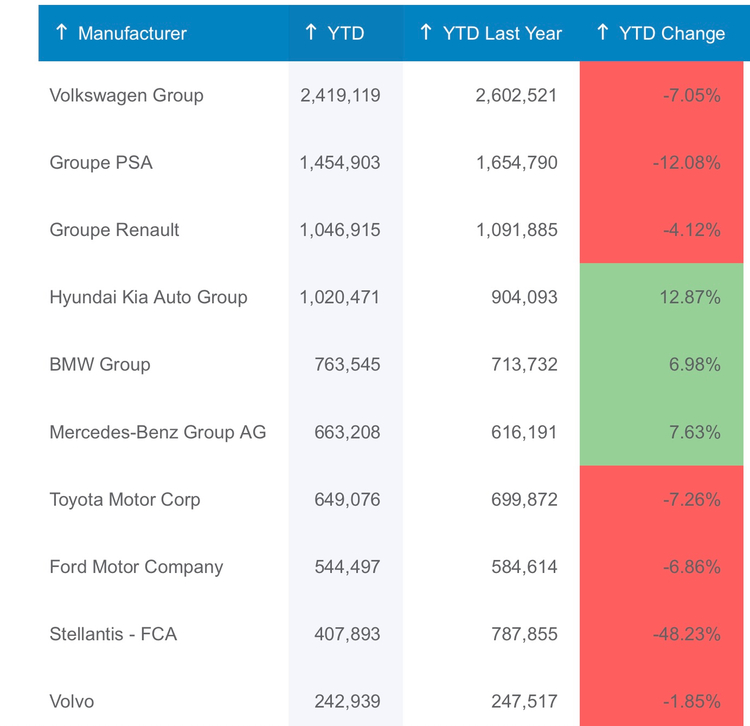Click last year value 1,654,790
The width and height of the screenshot is (750, 726).
517,163
